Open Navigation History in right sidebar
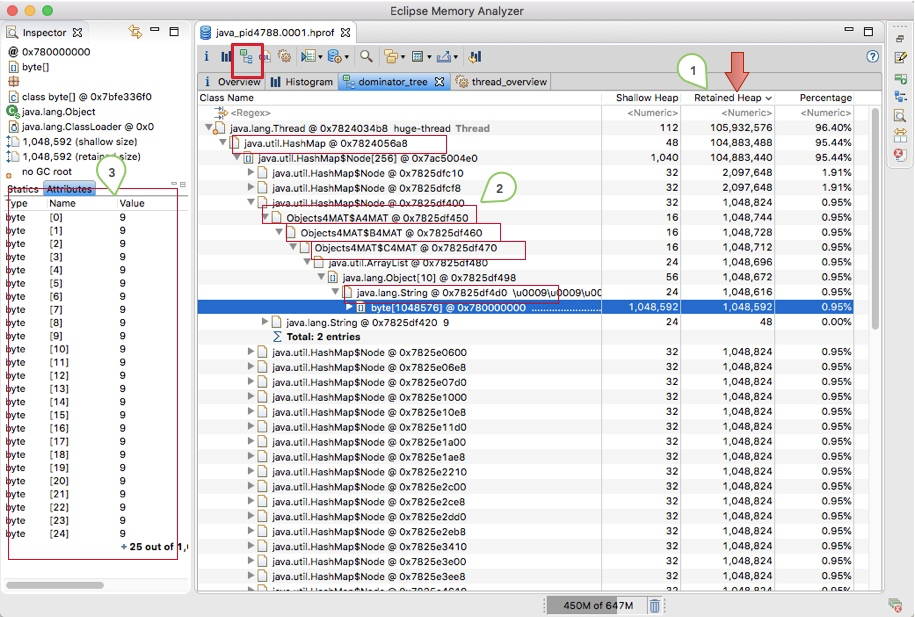The width and height of the screenshot is (915, 617). pos(900,78)
